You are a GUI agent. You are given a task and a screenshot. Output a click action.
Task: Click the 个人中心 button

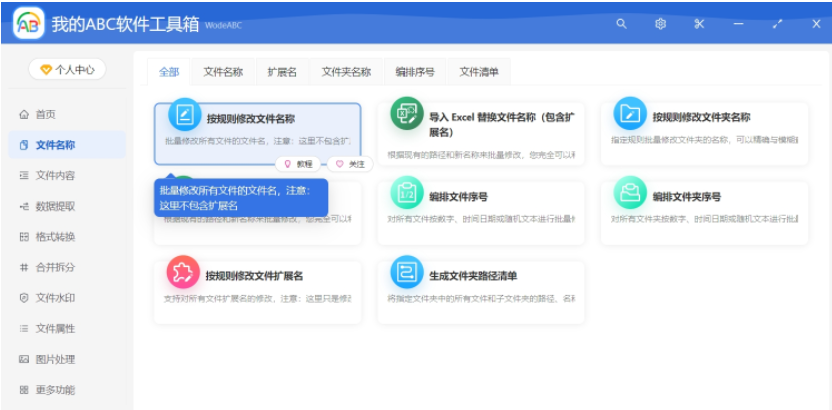pos(67,69)
